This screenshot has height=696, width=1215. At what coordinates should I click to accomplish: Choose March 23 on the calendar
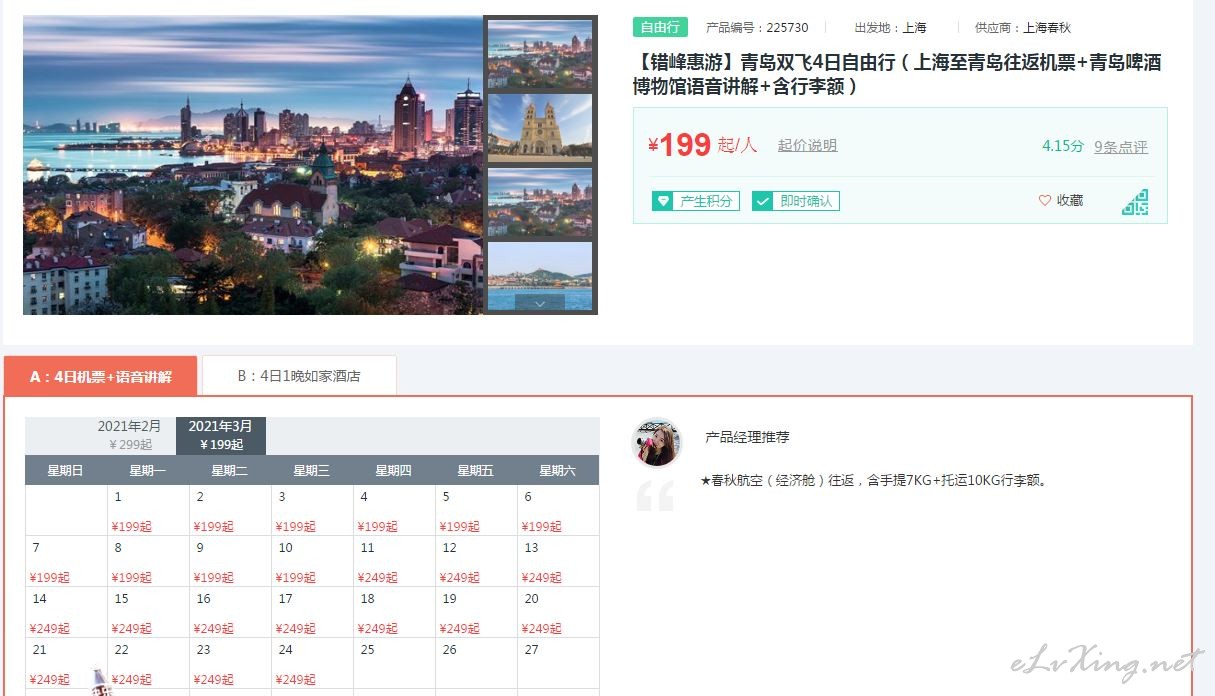pyautogui.click(x=230, y=663)
